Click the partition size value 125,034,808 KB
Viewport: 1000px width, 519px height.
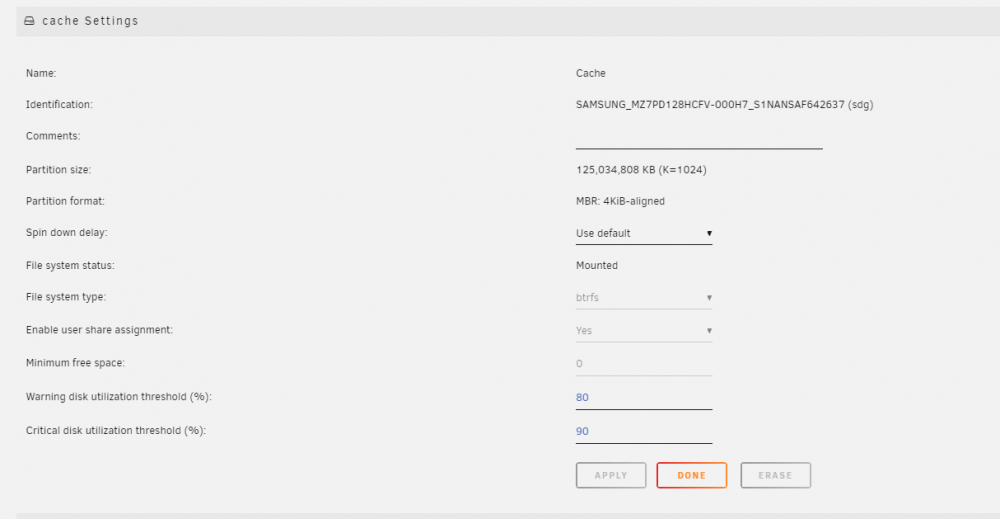(641, 170)
